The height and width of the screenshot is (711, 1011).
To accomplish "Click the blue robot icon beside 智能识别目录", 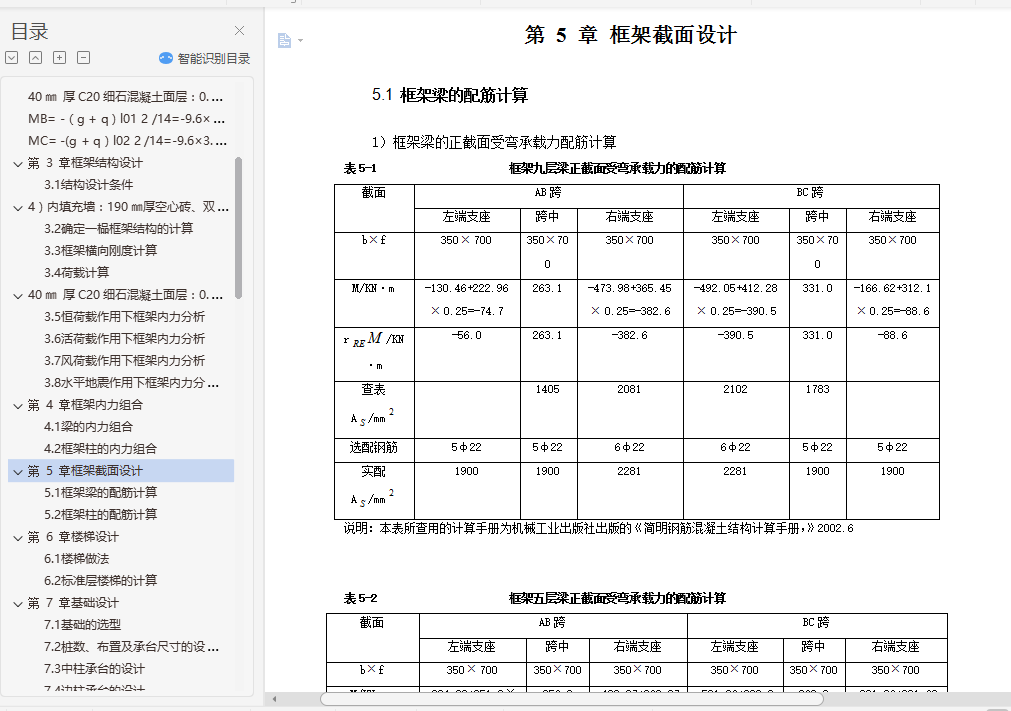I will click(166, 58).
